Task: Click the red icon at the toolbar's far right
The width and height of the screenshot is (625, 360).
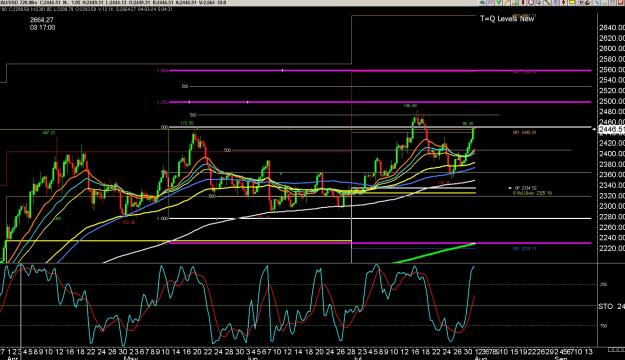Action: coord(621,2)
